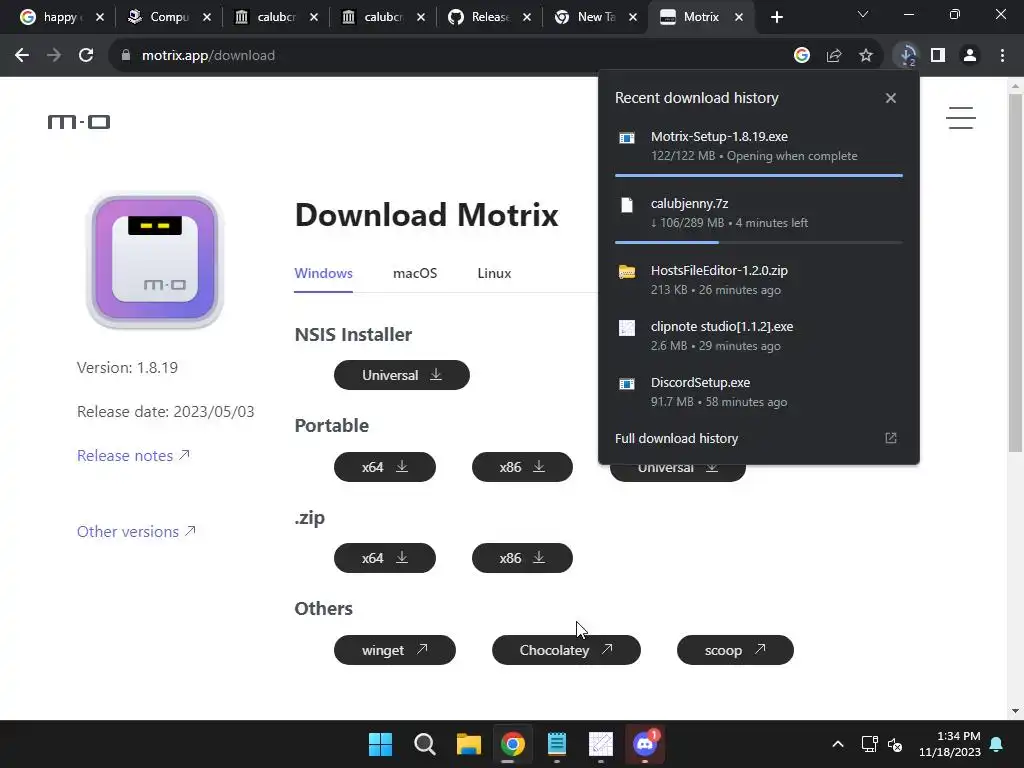
Task: Select the Windows platform tab
Action: 323,273
